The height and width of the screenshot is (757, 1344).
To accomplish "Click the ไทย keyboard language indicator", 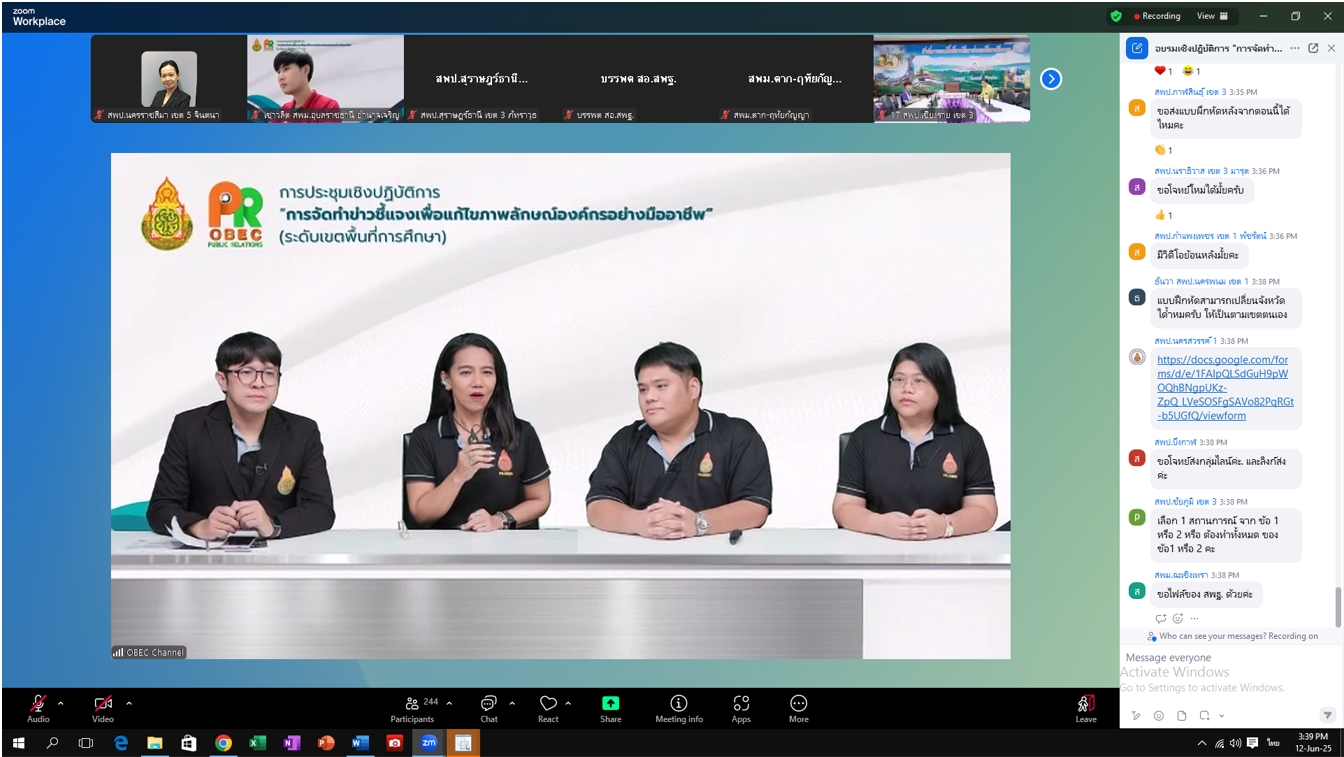I will point(1273,743).
